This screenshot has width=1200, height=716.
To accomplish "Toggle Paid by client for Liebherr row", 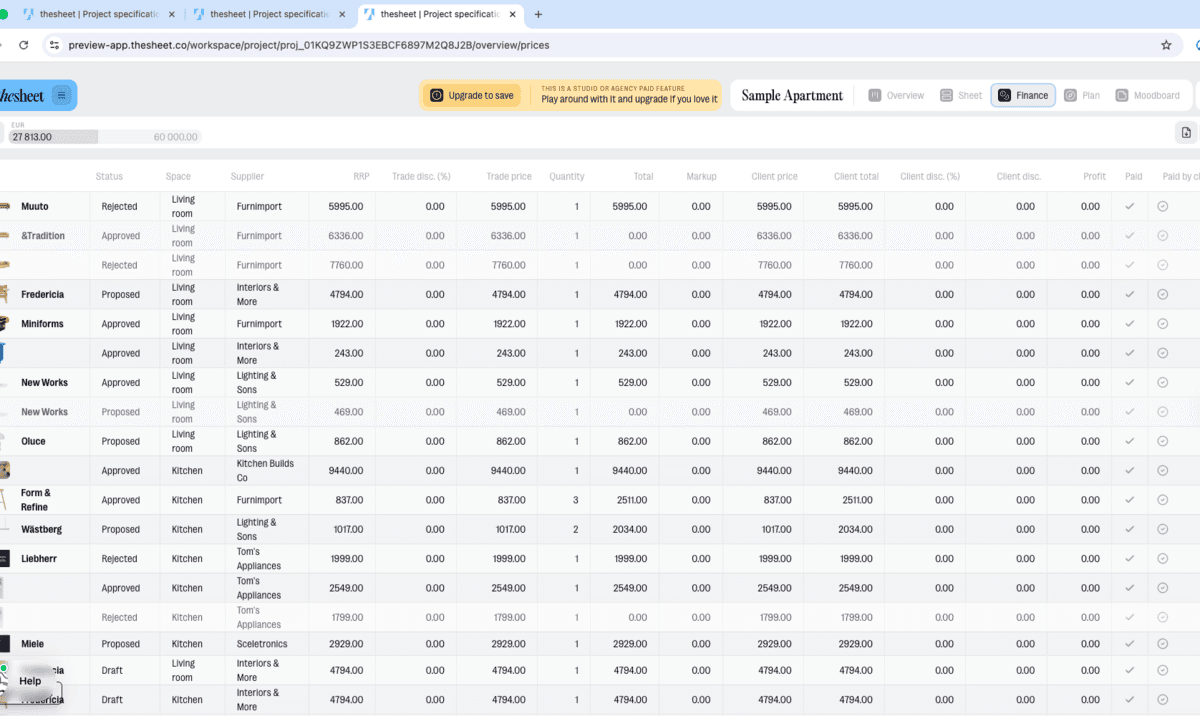I will pos(1163,559).
